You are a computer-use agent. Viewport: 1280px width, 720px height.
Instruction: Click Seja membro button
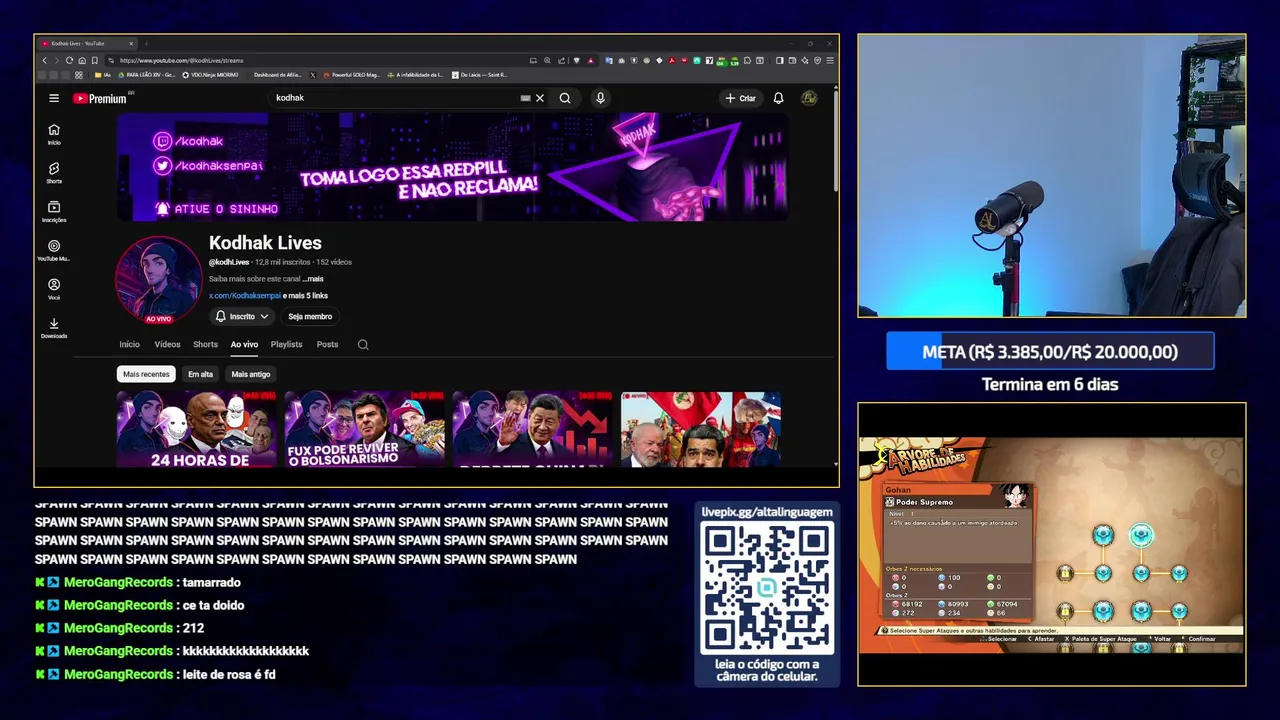(x=310, y=316)
